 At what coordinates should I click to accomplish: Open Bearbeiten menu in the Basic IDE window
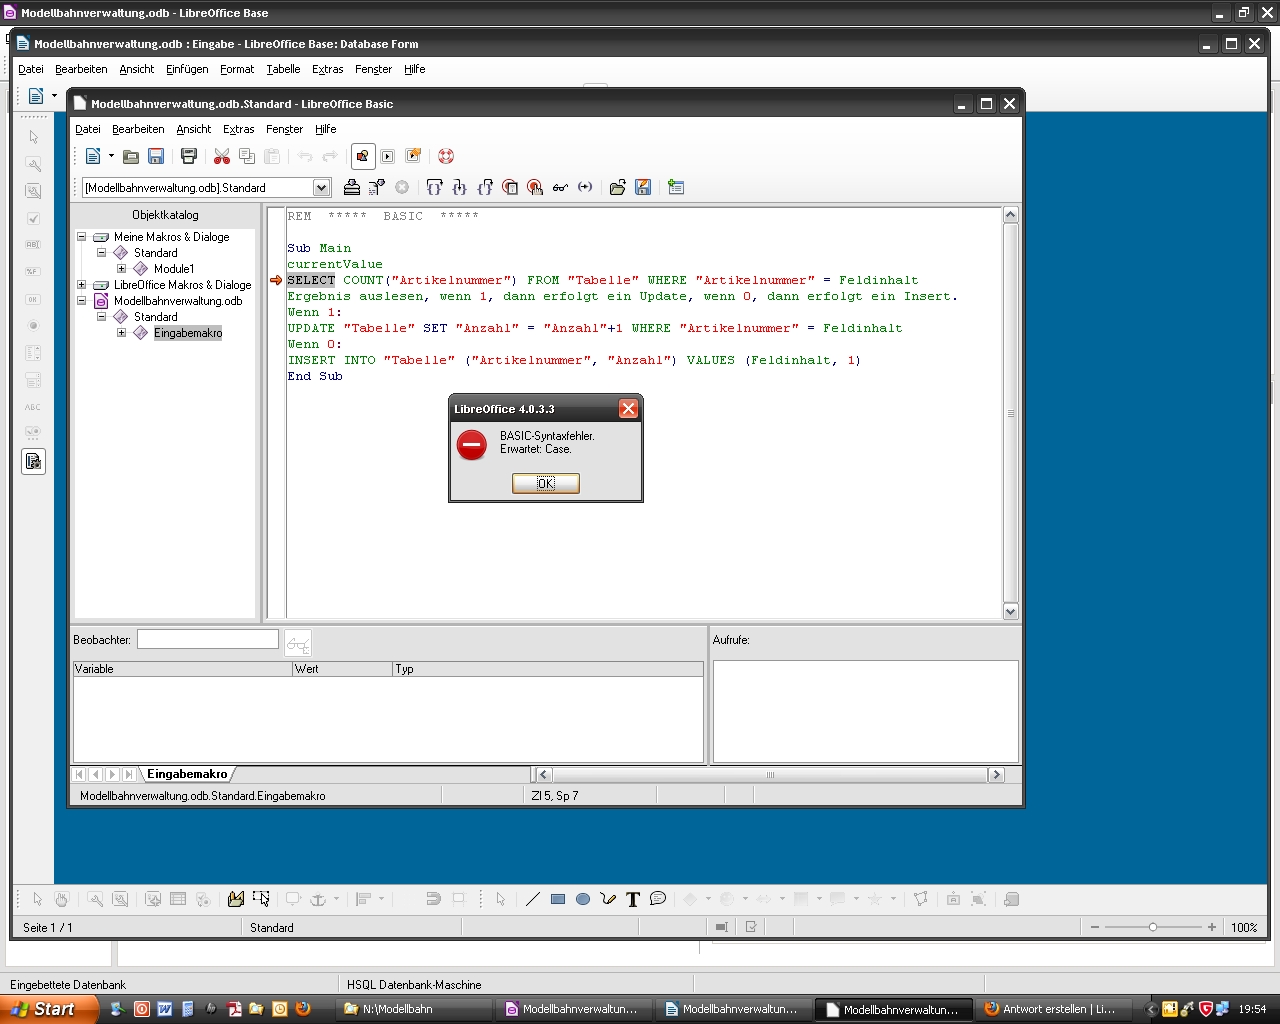pos(138,129)
